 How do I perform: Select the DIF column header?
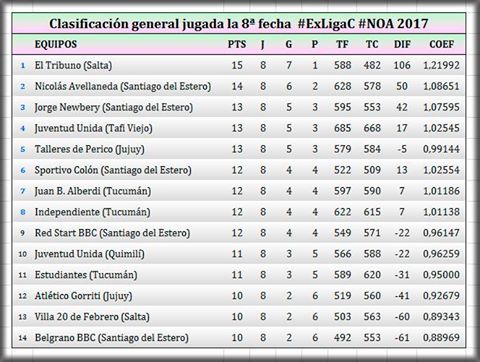(x=402, y=44)
